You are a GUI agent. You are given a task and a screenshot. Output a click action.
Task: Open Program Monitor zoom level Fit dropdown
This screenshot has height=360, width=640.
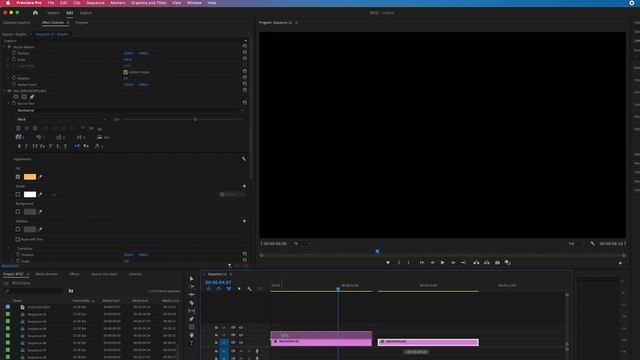tap(302, 244)
